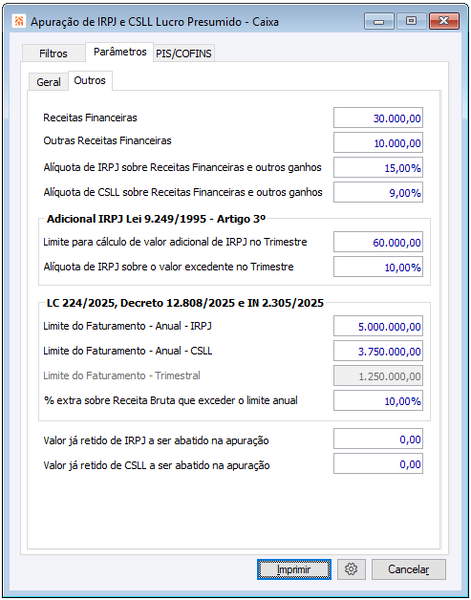The width and height of the screenshot is (471, 600).
Task: Edit annual IRPJ Limite do Faturamento field
Action: (378, 326)
